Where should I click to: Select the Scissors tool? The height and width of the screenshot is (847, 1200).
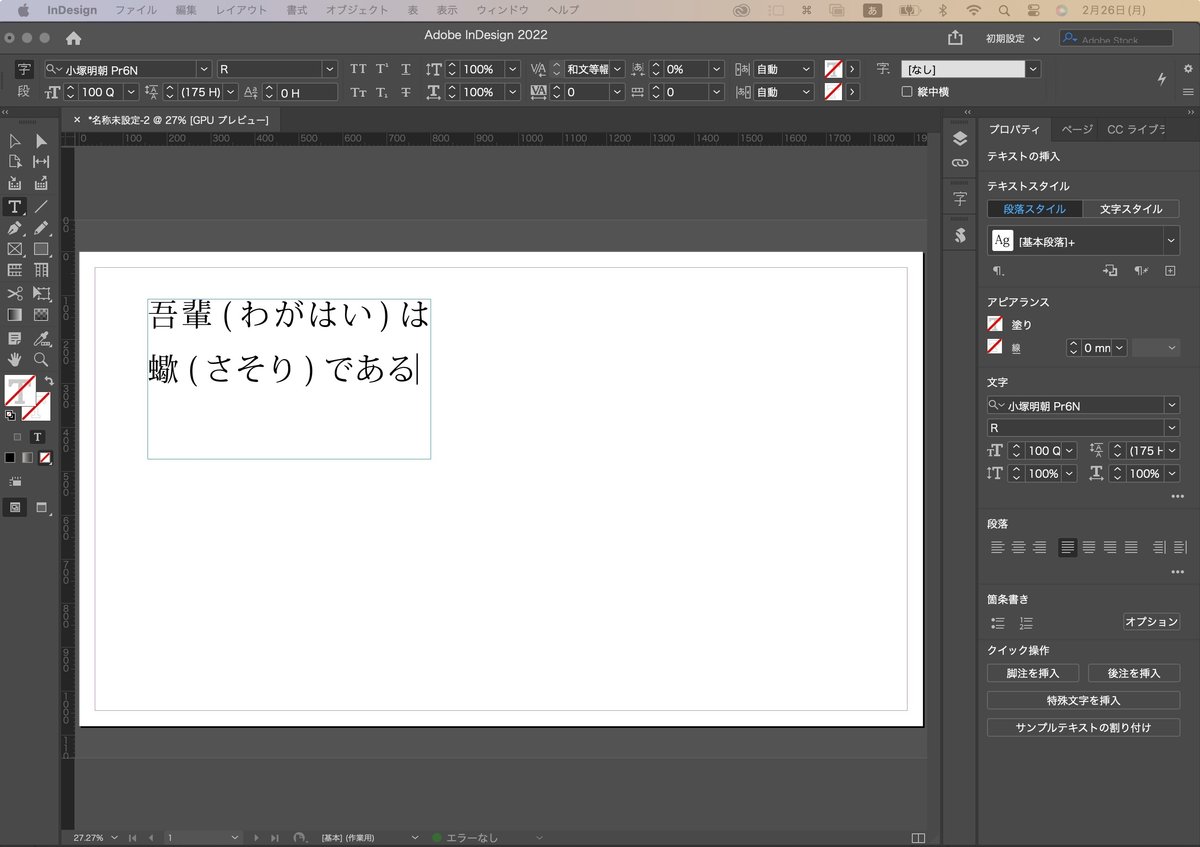click(14, 293)
